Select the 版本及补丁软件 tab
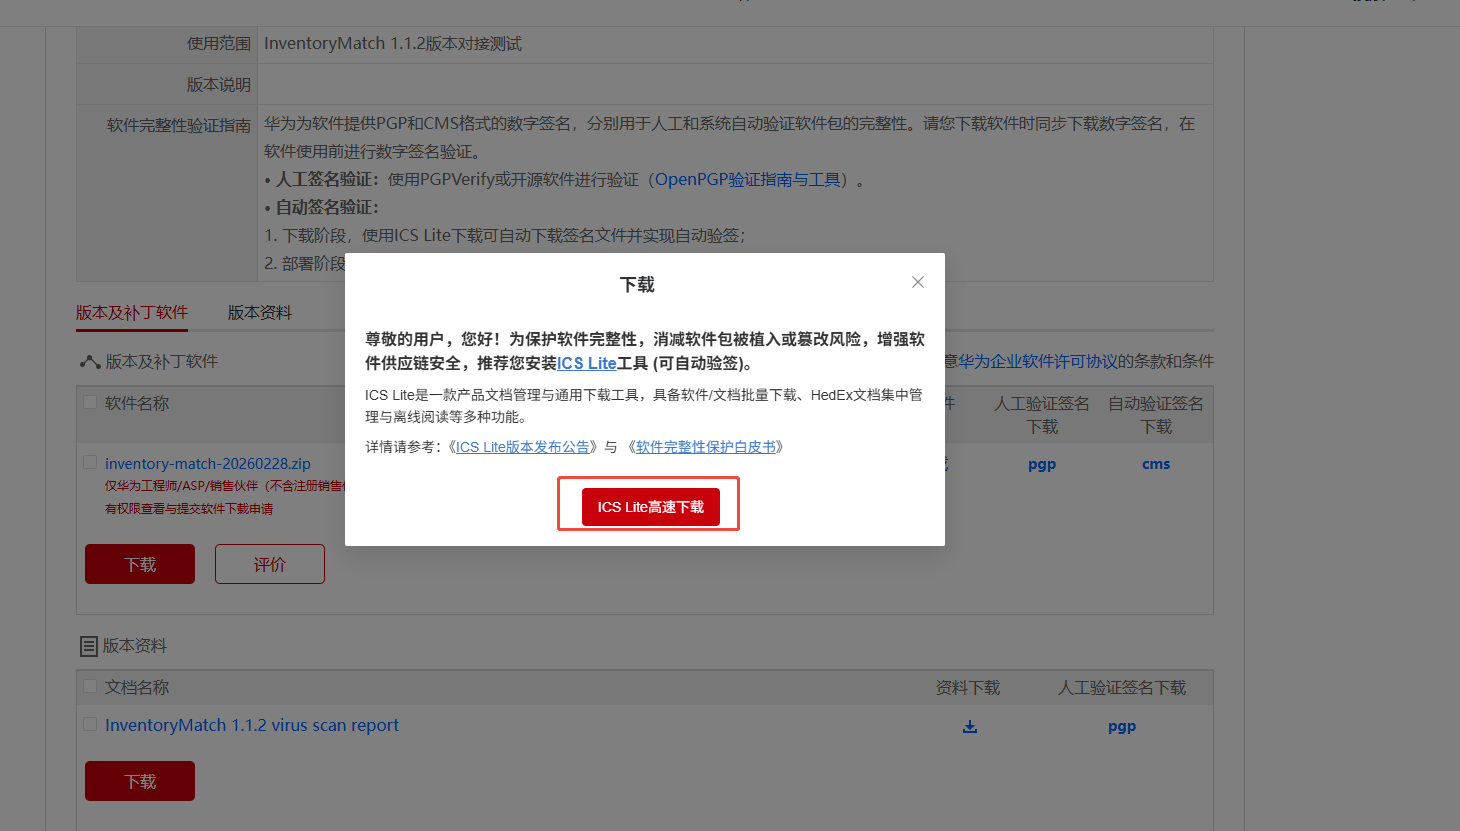The height and width of the screenshot is (831, 1460). 132,313
